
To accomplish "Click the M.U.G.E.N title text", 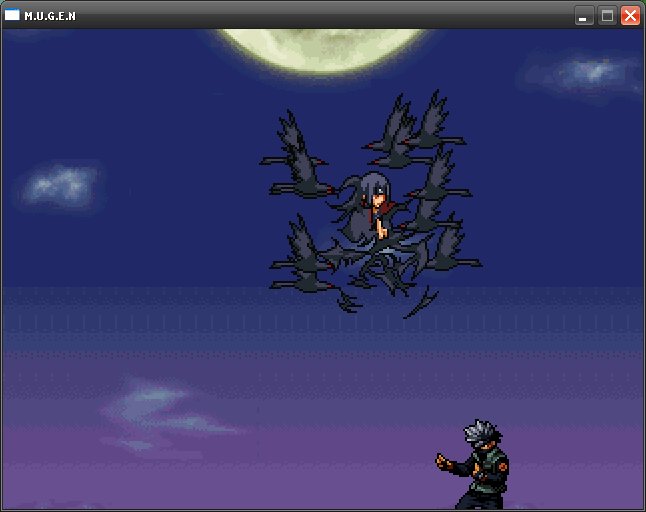I will (50, 16).
